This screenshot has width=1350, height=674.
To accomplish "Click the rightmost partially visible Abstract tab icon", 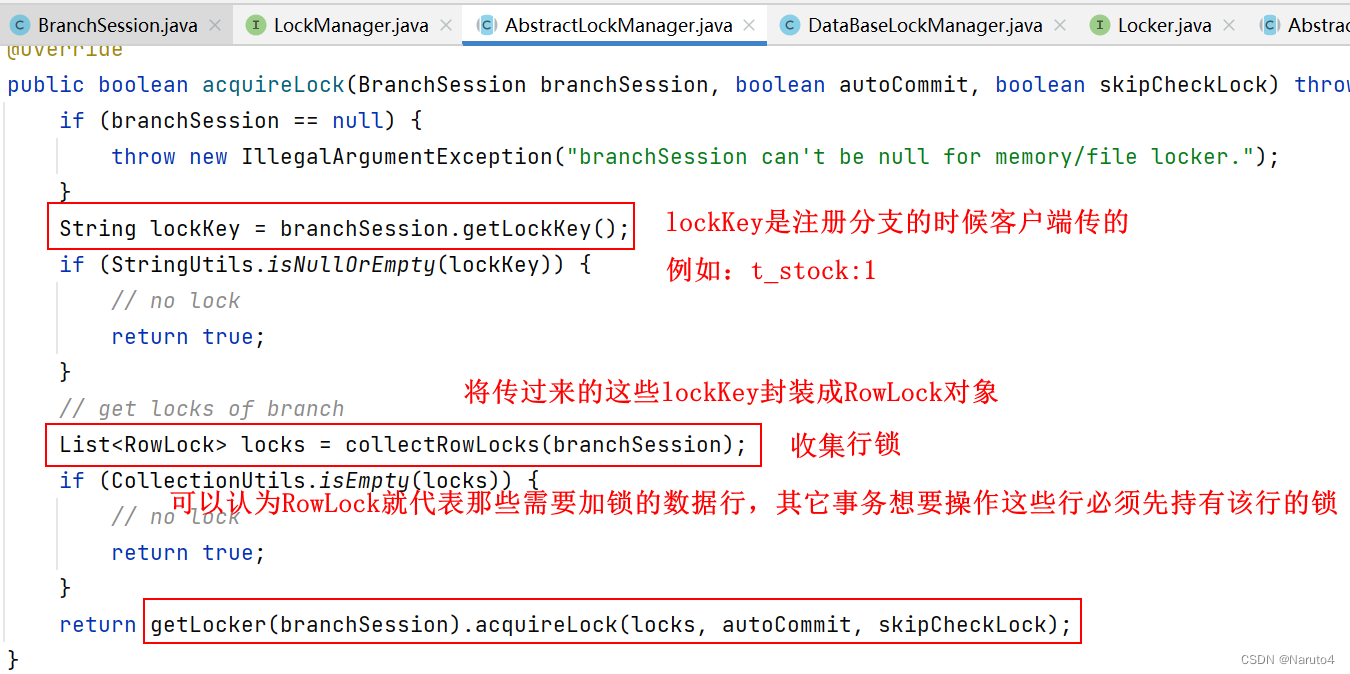I will pos(1270,25).
